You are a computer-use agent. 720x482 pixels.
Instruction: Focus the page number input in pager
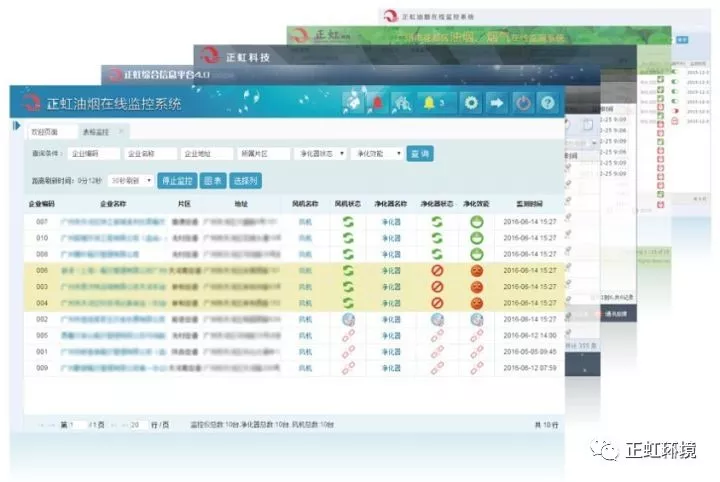click(77, 425)
